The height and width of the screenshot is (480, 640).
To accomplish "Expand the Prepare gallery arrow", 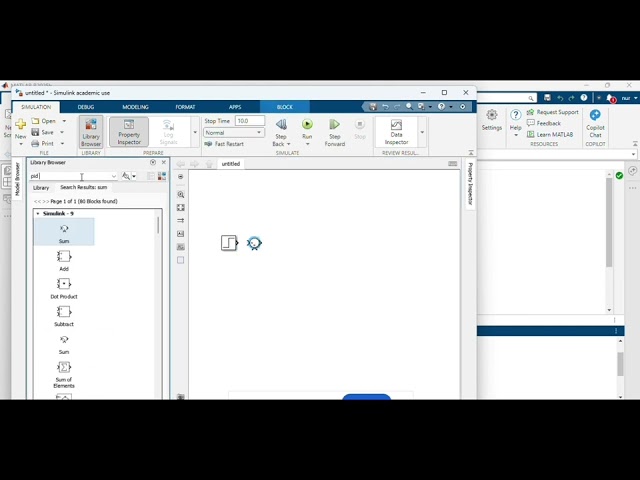I will (195, 132).
